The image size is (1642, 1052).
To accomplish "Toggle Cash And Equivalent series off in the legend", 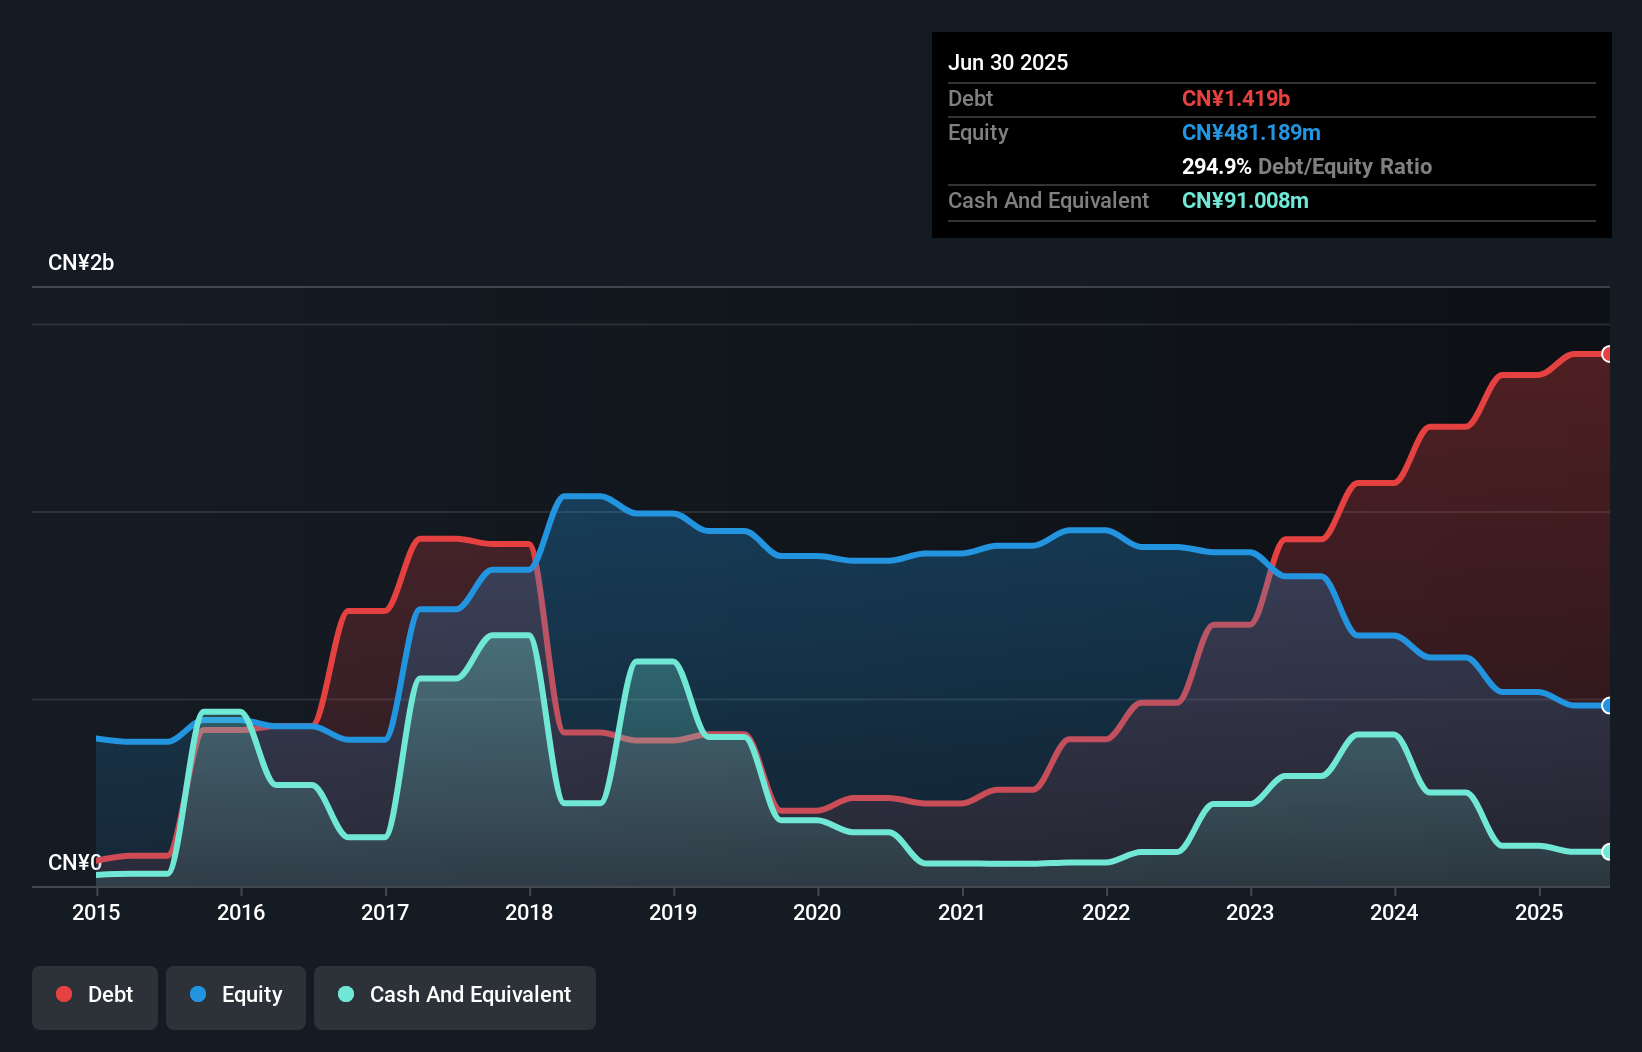I will (x=455, y=995).
